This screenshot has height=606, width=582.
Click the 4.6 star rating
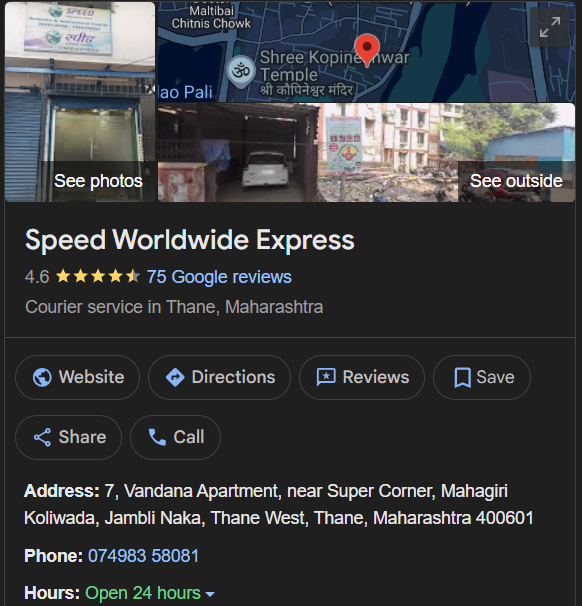coord(82,277)
